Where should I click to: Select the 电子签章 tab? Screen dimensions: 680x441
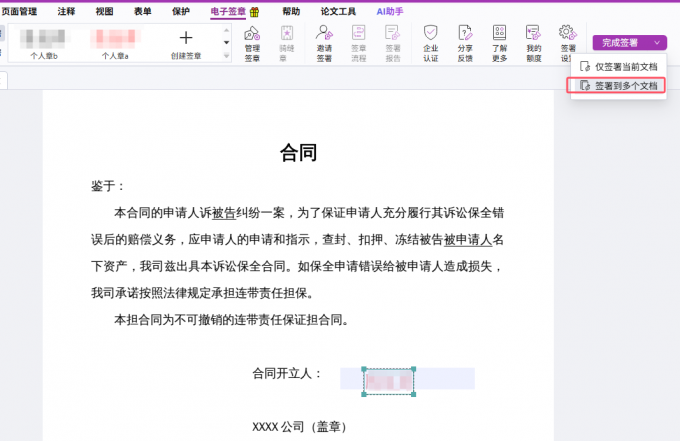[x=228, y=12]
